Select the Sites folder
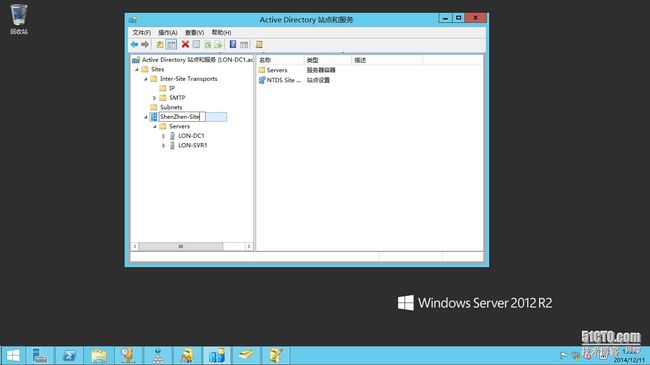Image resolution: width=650 pixels, height=365 pixels. click(158, 69)
